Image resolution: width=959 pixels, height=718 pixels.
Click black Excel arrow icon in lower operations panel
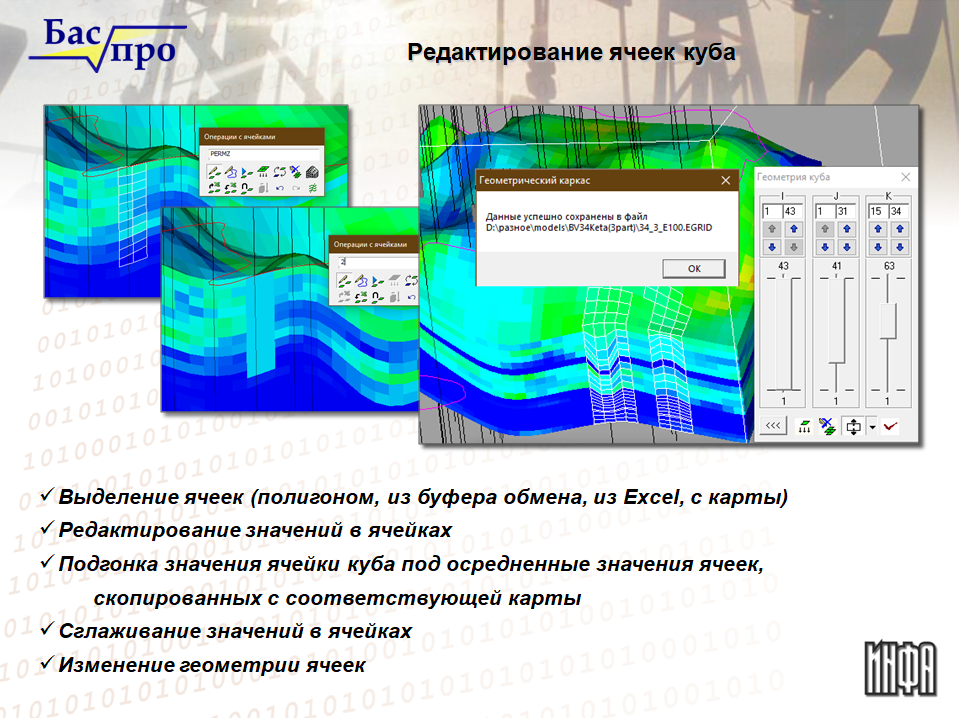tap(361, 297)
